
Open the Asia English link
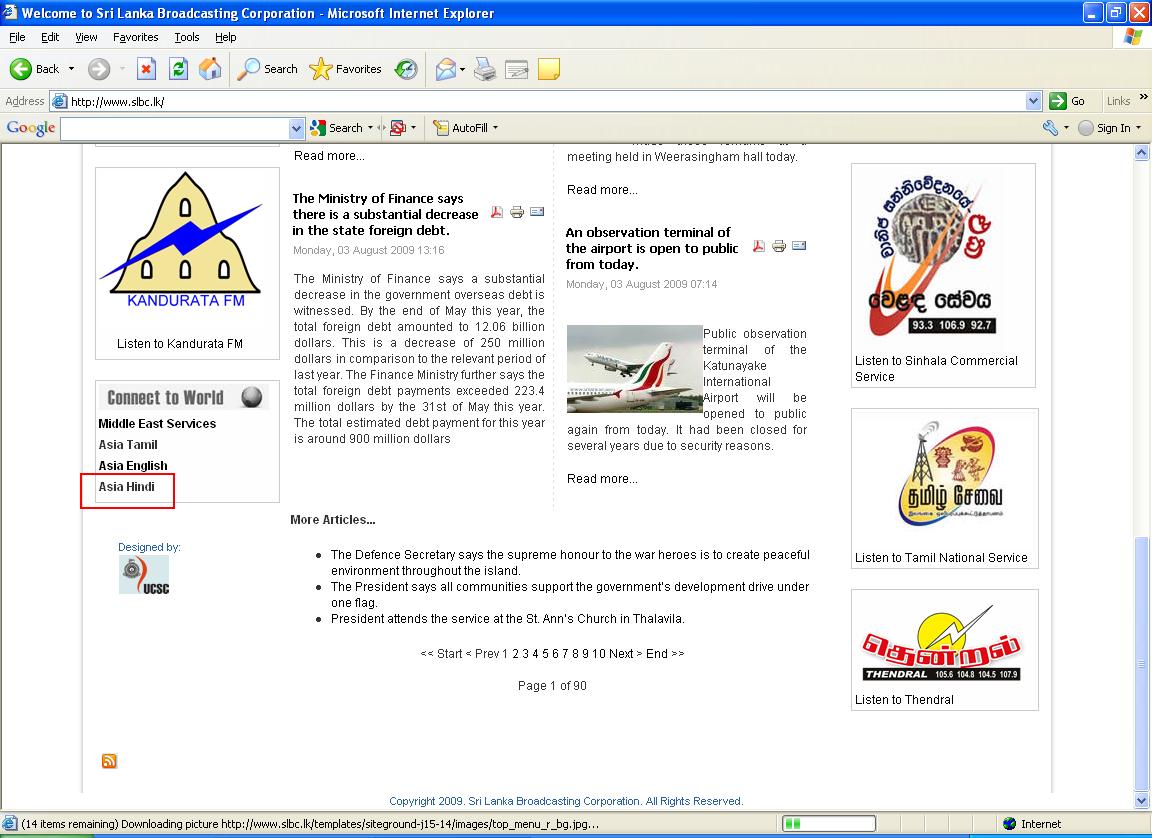pos(133,466)
